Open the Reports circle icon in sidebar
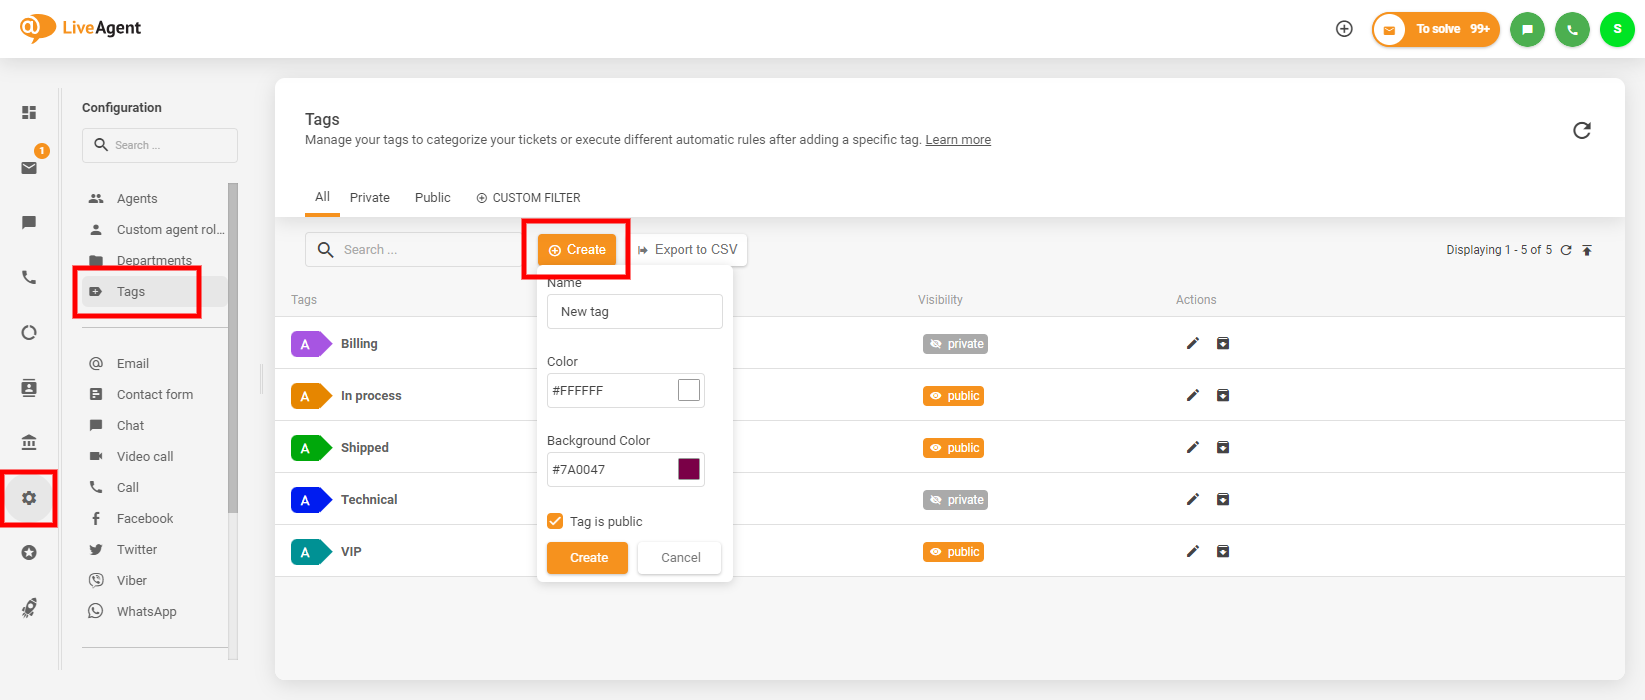1645x700 pixels. point(29,333)
